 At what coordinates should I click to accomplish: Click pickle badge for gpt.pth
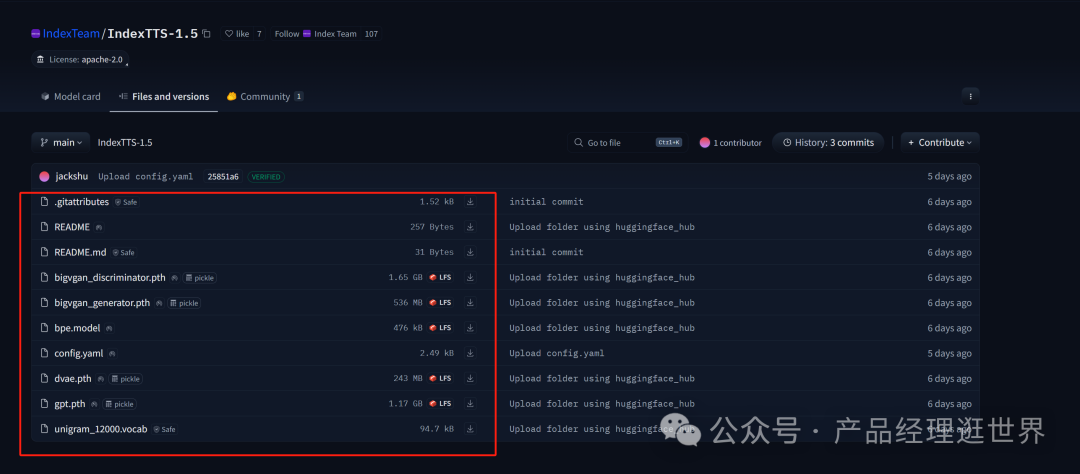[x=120, y=404]
